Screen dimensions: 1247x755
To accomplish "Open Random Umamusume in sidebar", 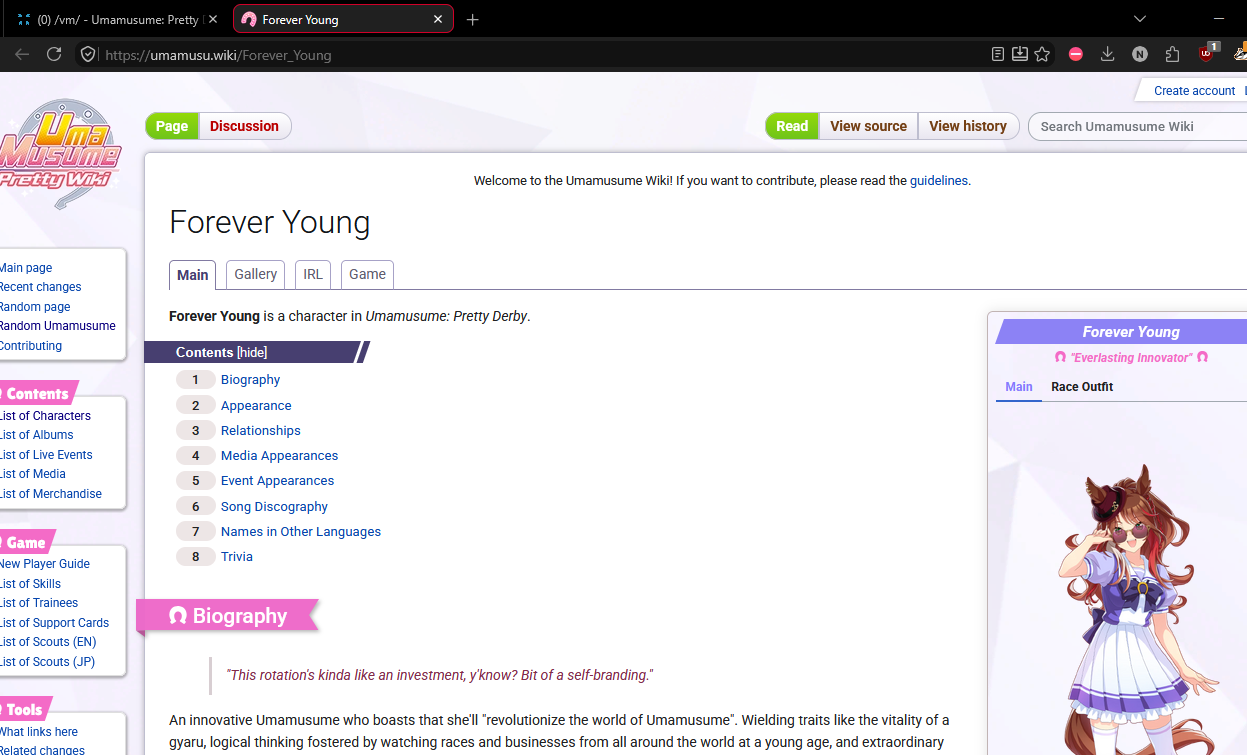I will 57,326.
